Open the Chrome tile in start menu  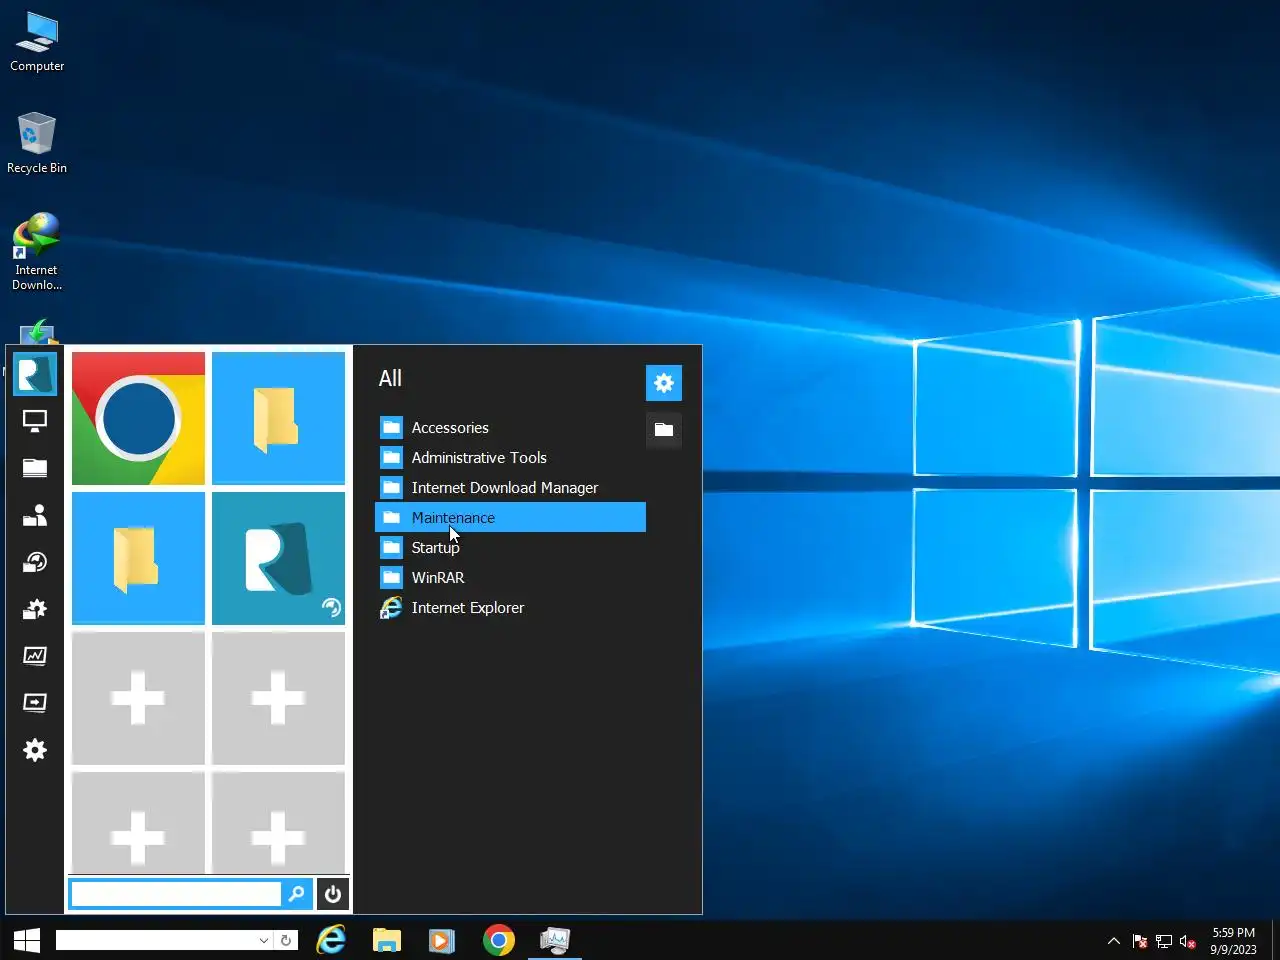(138, 418)
